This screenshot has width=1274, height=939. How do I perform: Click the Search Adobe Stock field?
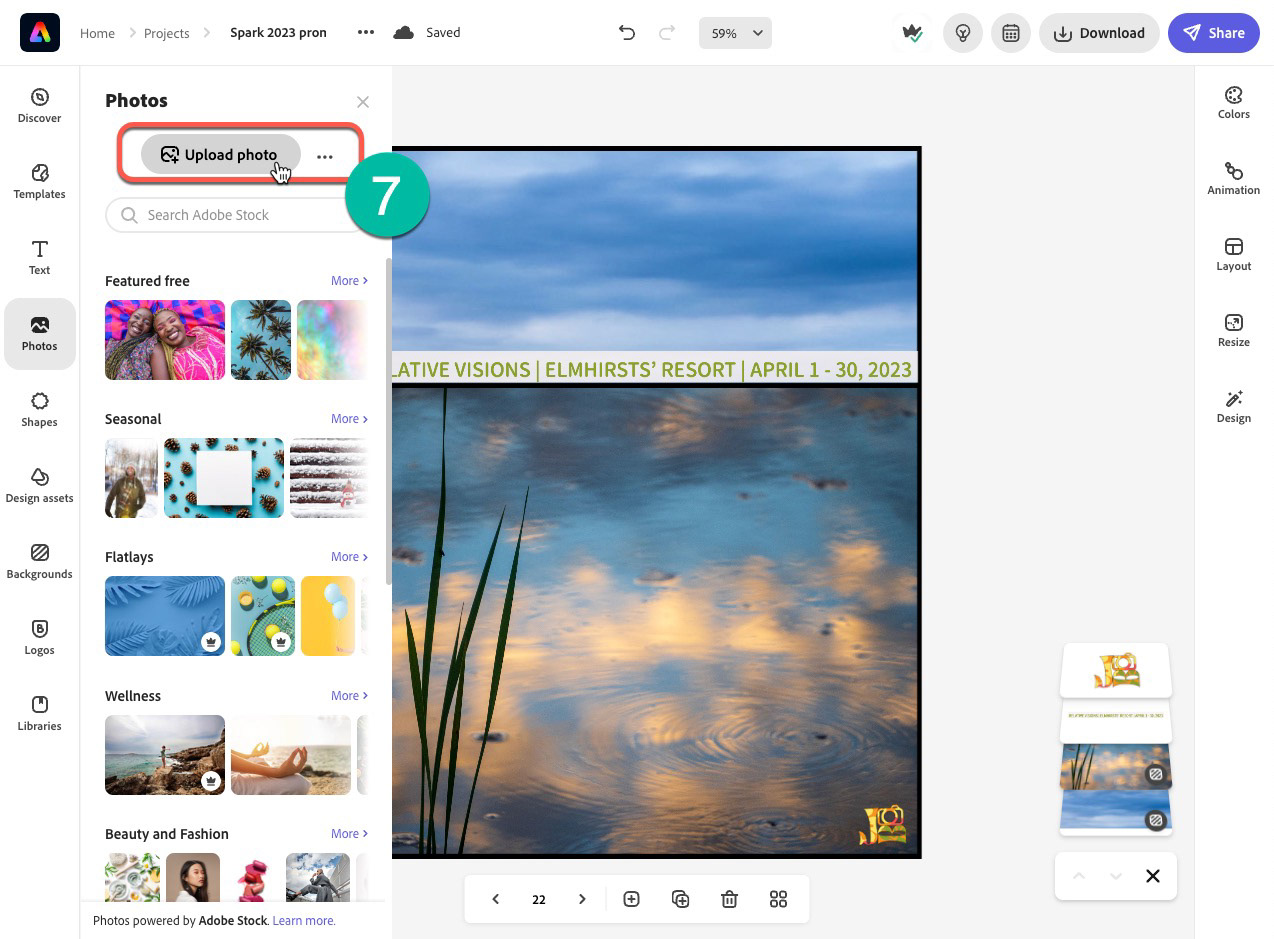235,215
